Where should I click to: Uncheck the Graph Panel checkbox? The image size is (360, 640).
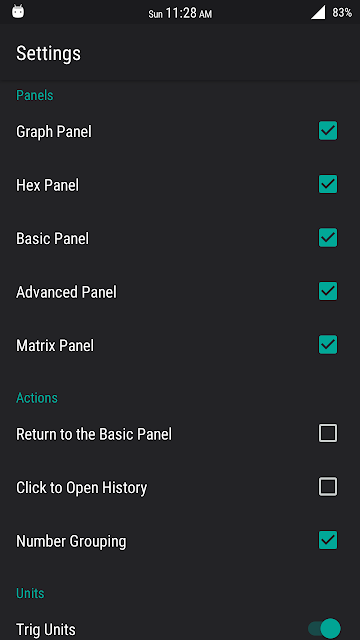pyautogui.click(x=328, y=131)
